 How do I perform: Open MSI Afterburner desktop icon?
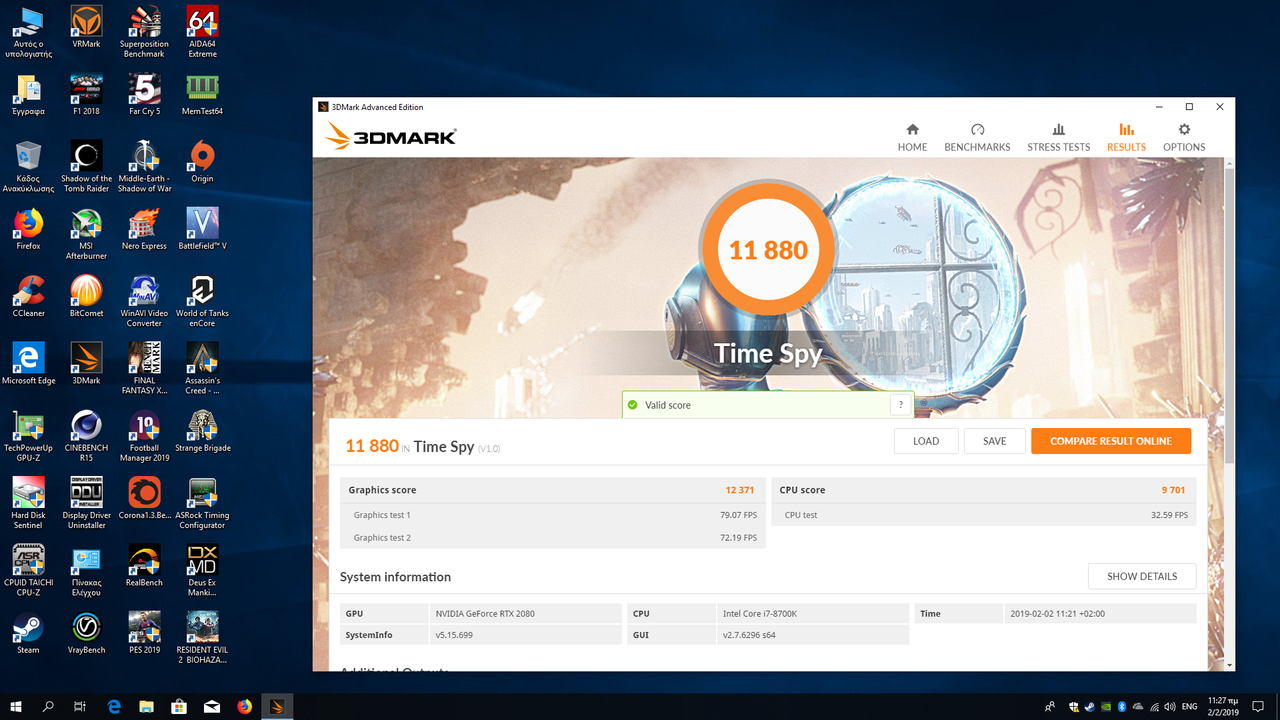pos(86,233)
